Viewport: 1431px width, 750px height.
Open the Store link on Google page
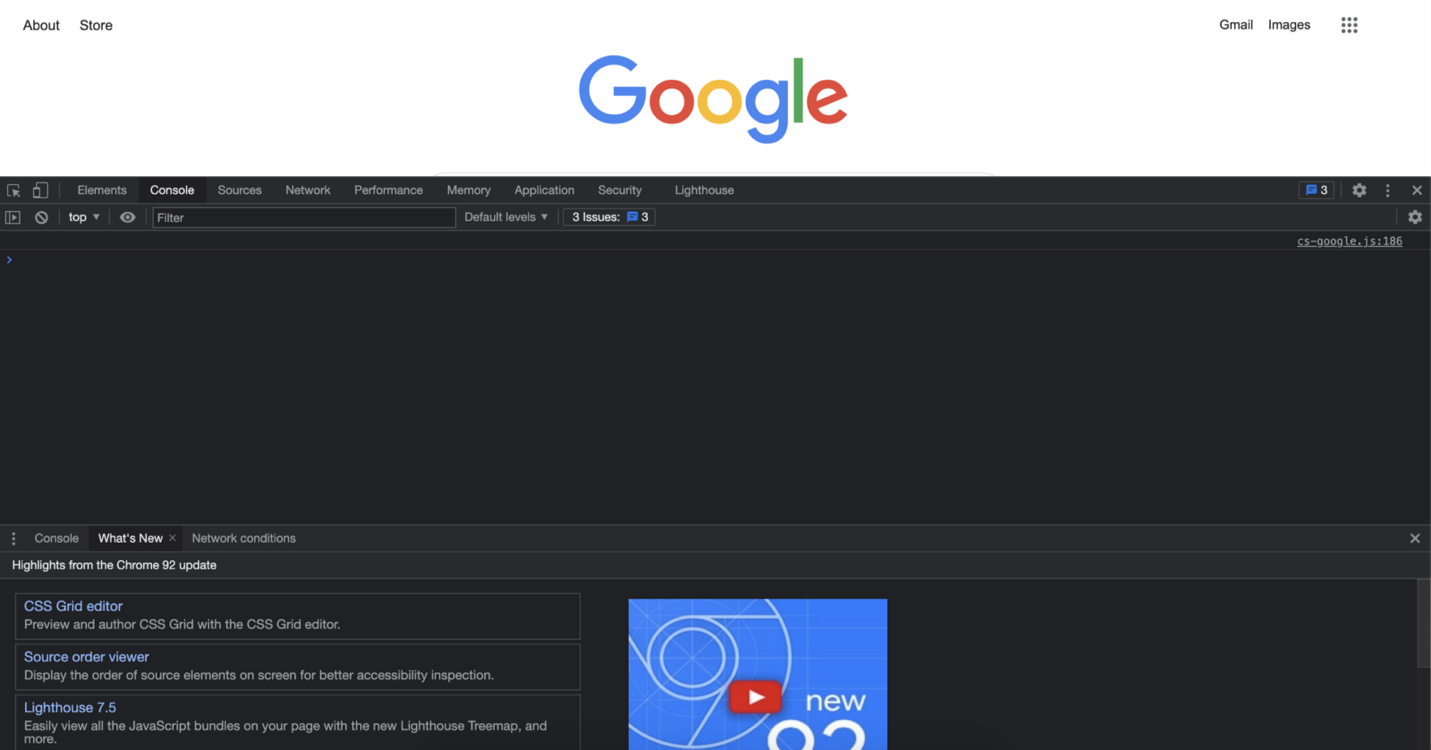tap(96, 25)
